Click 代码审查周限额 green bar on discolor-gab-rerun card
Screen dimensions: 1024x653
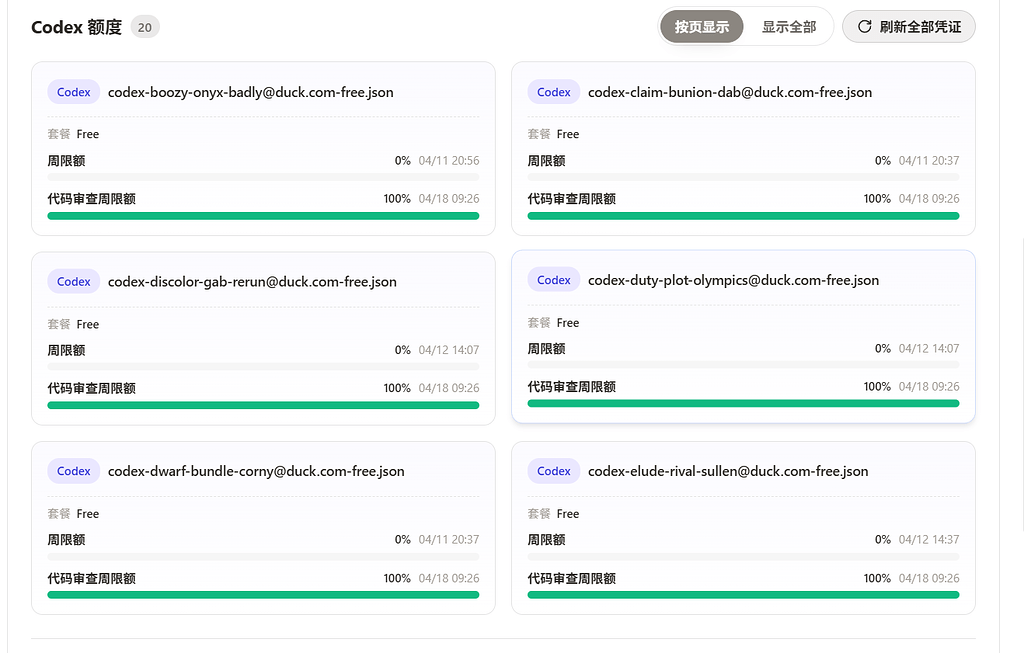coord(263,405)
